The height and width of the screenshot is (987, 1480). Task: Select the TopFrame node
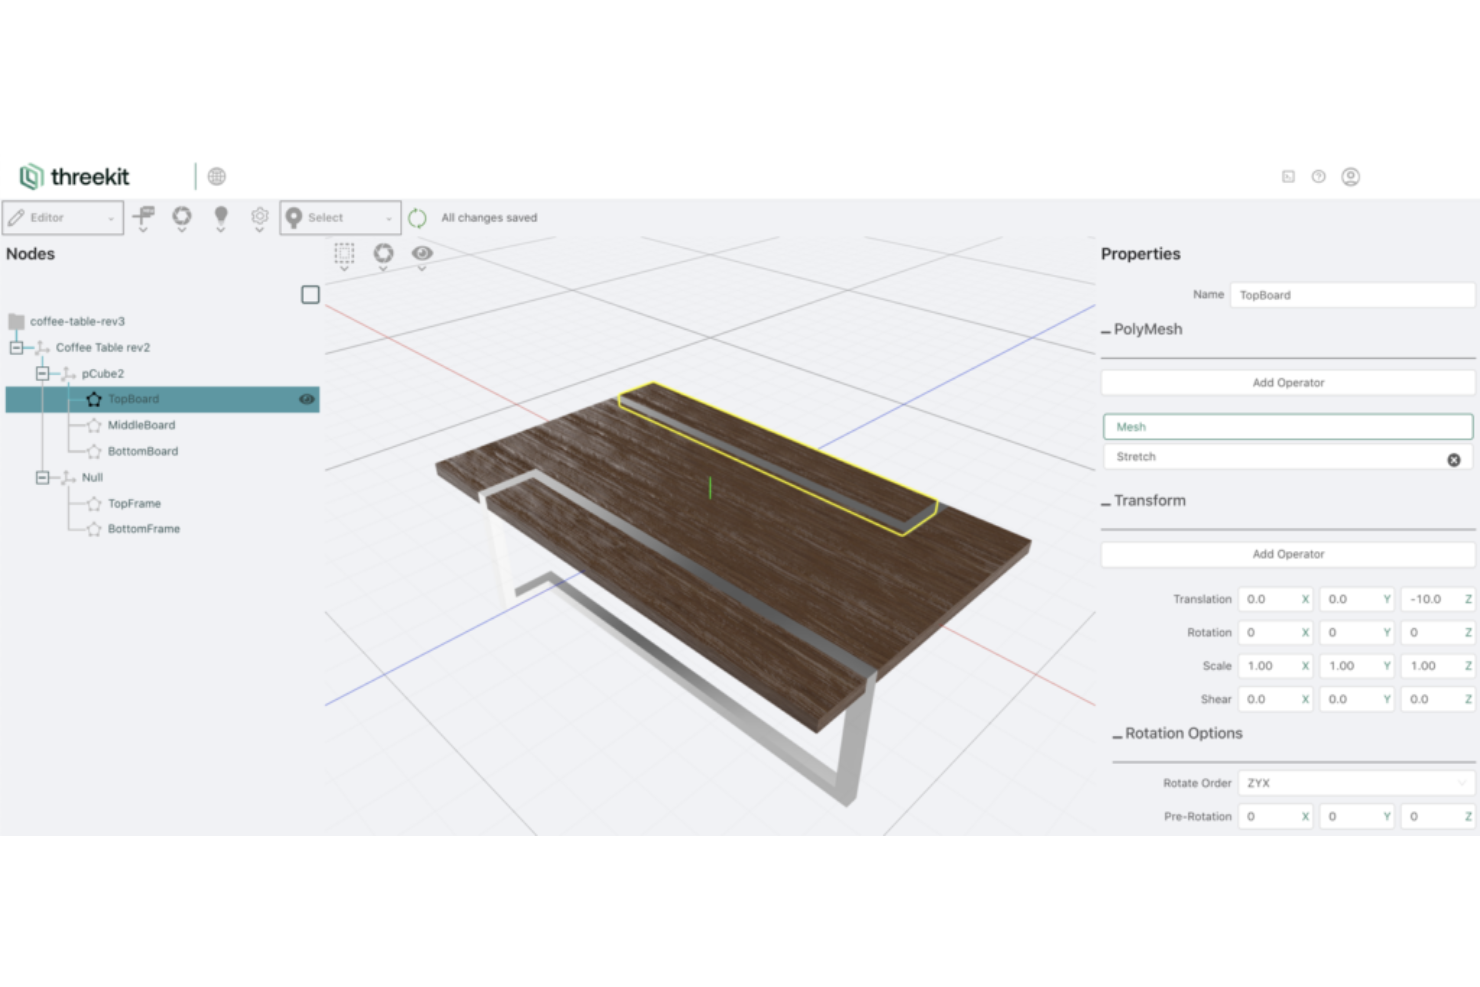134,504
